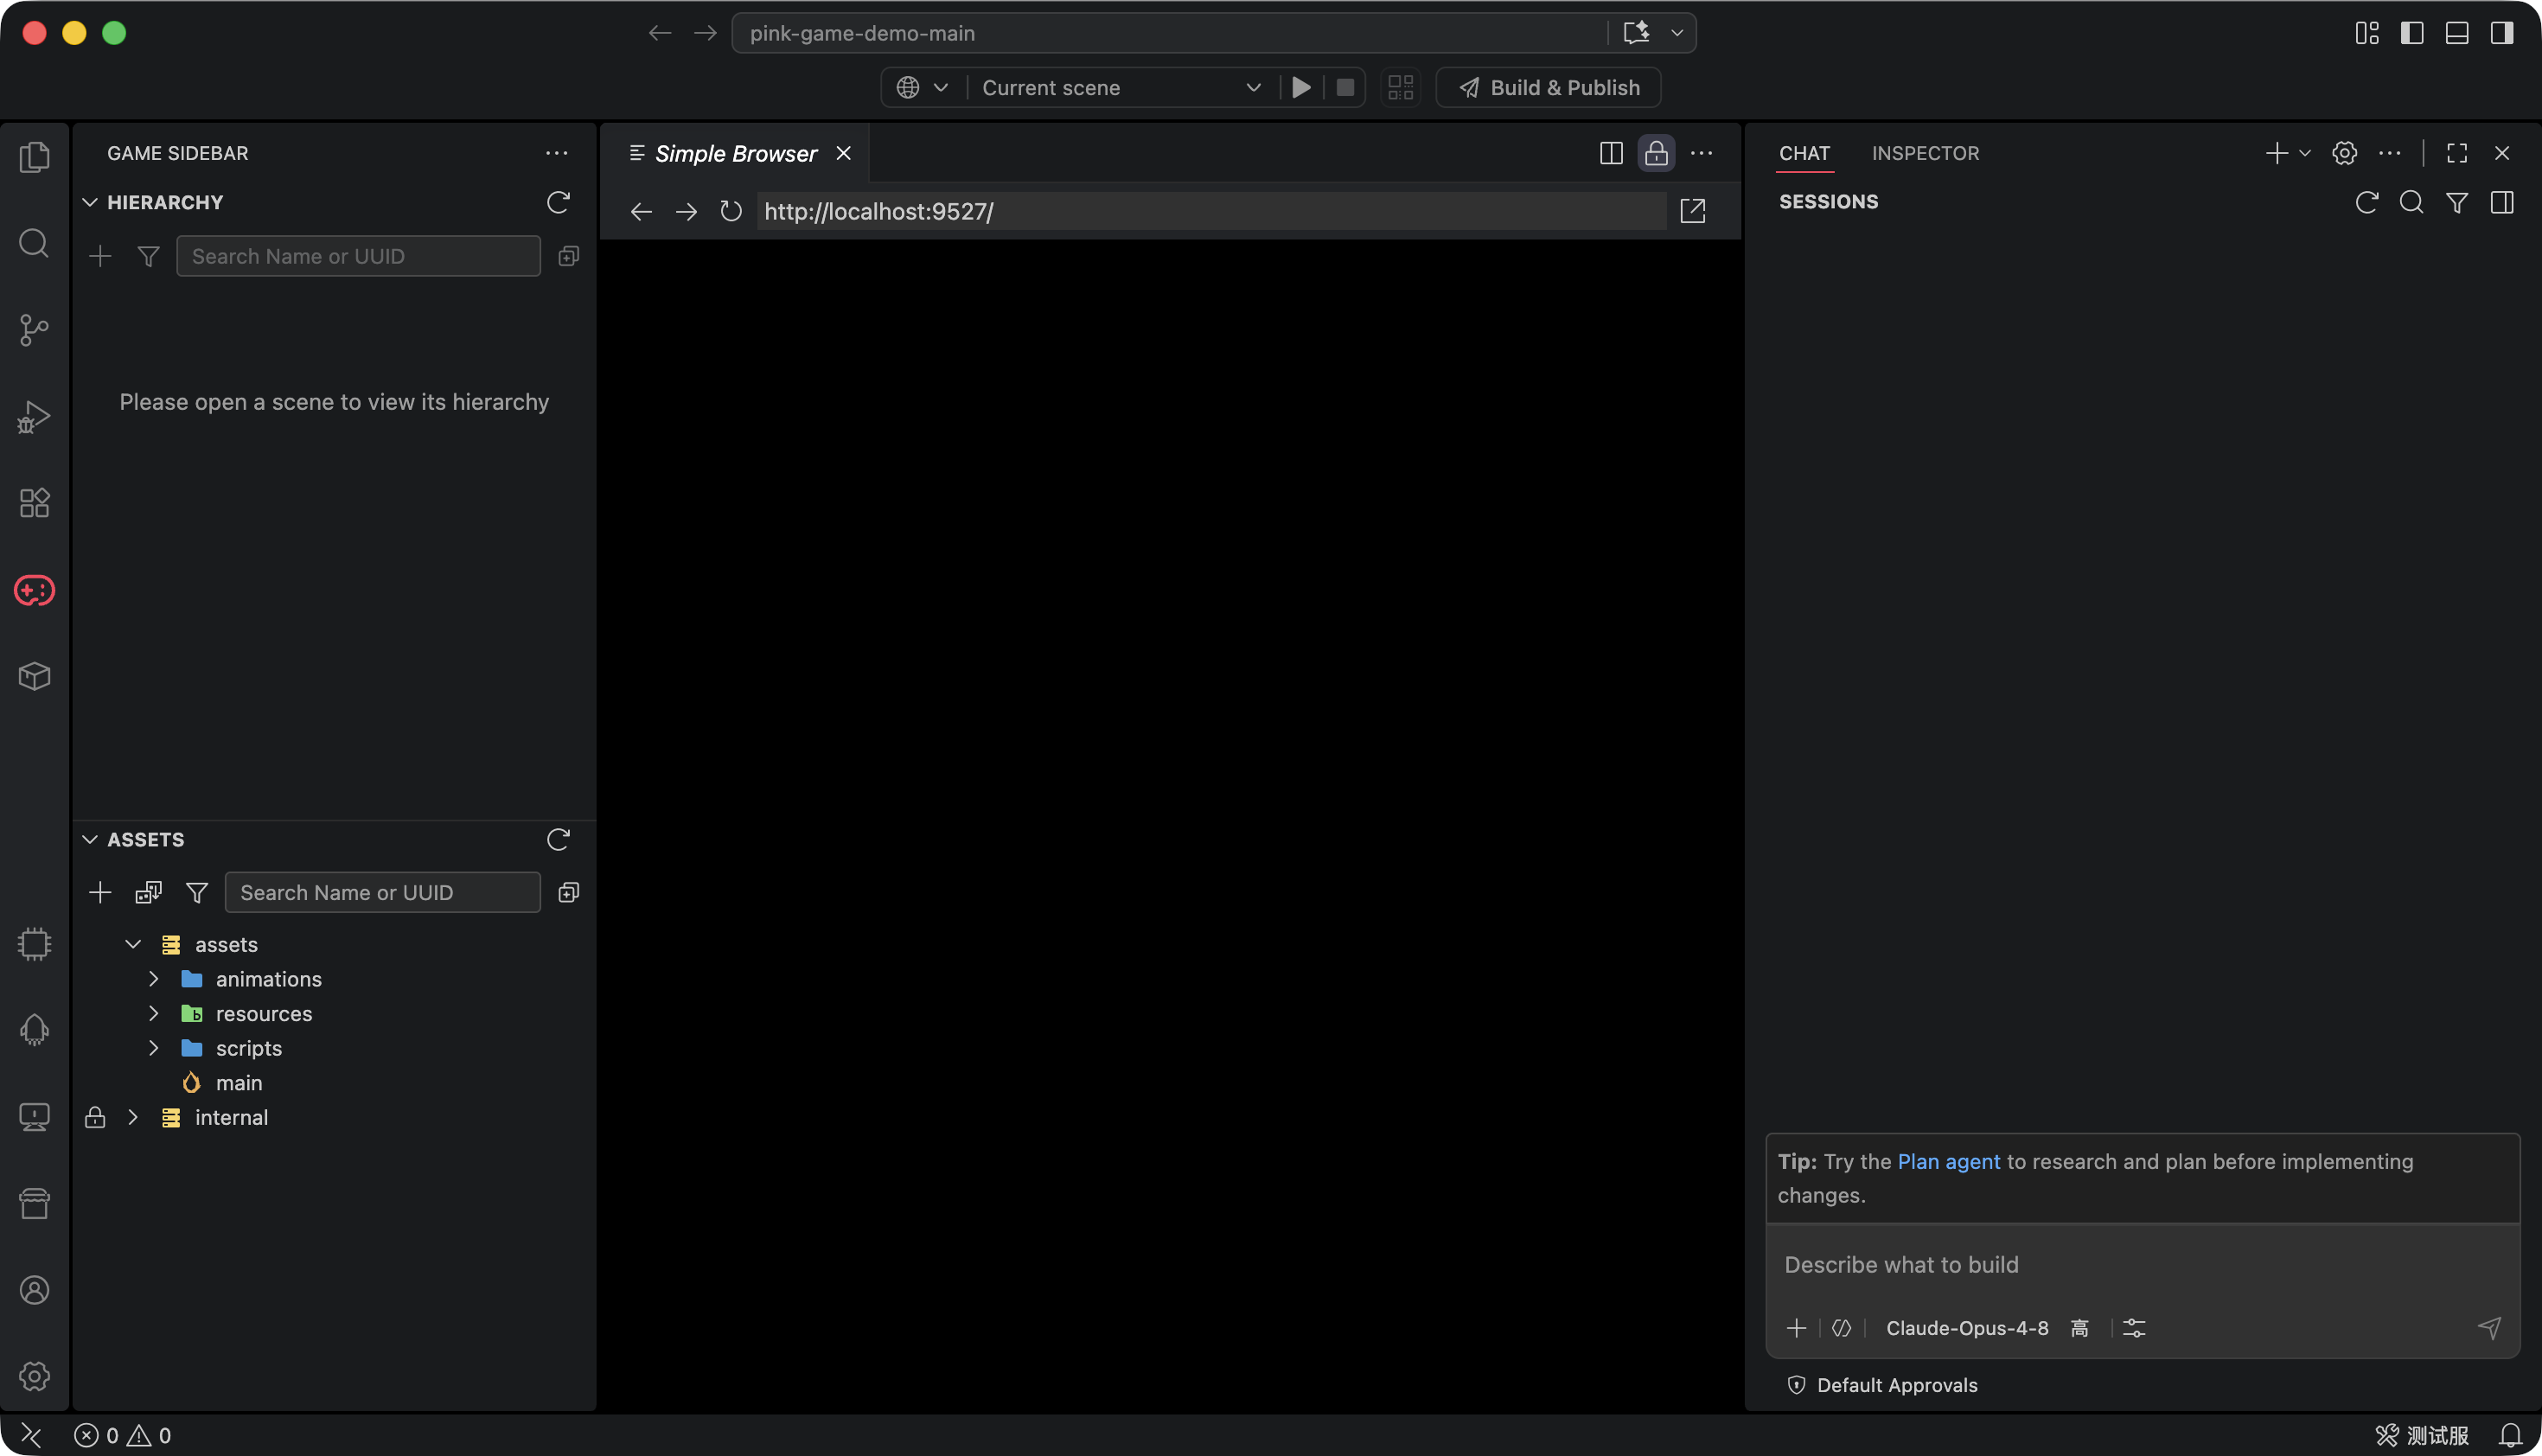The image size is (2542, 1456).
Task: Open the Explorer files icon in activity bar
Action: [x=34, y=157]
